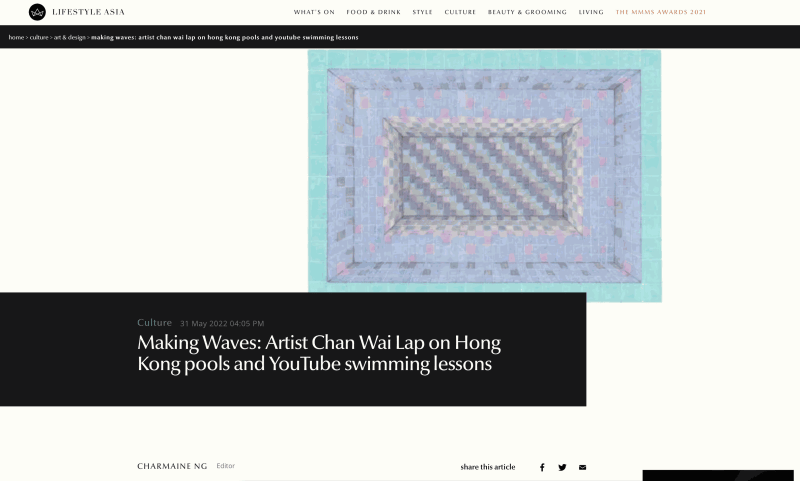This screenshot has width=800, height=481.
Task: Open the Beauty & Grooming menu
Action: coord(527,12)
